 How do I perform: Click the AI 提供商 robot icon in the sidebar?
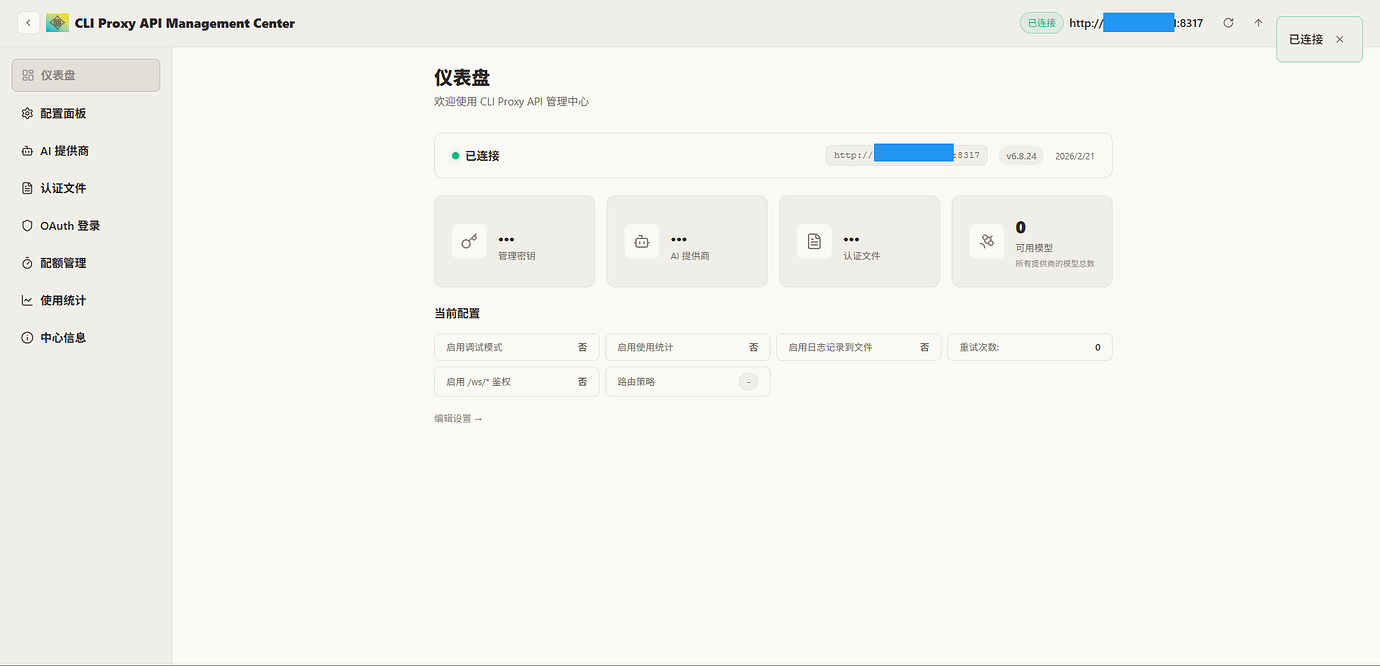click(28, 151)
